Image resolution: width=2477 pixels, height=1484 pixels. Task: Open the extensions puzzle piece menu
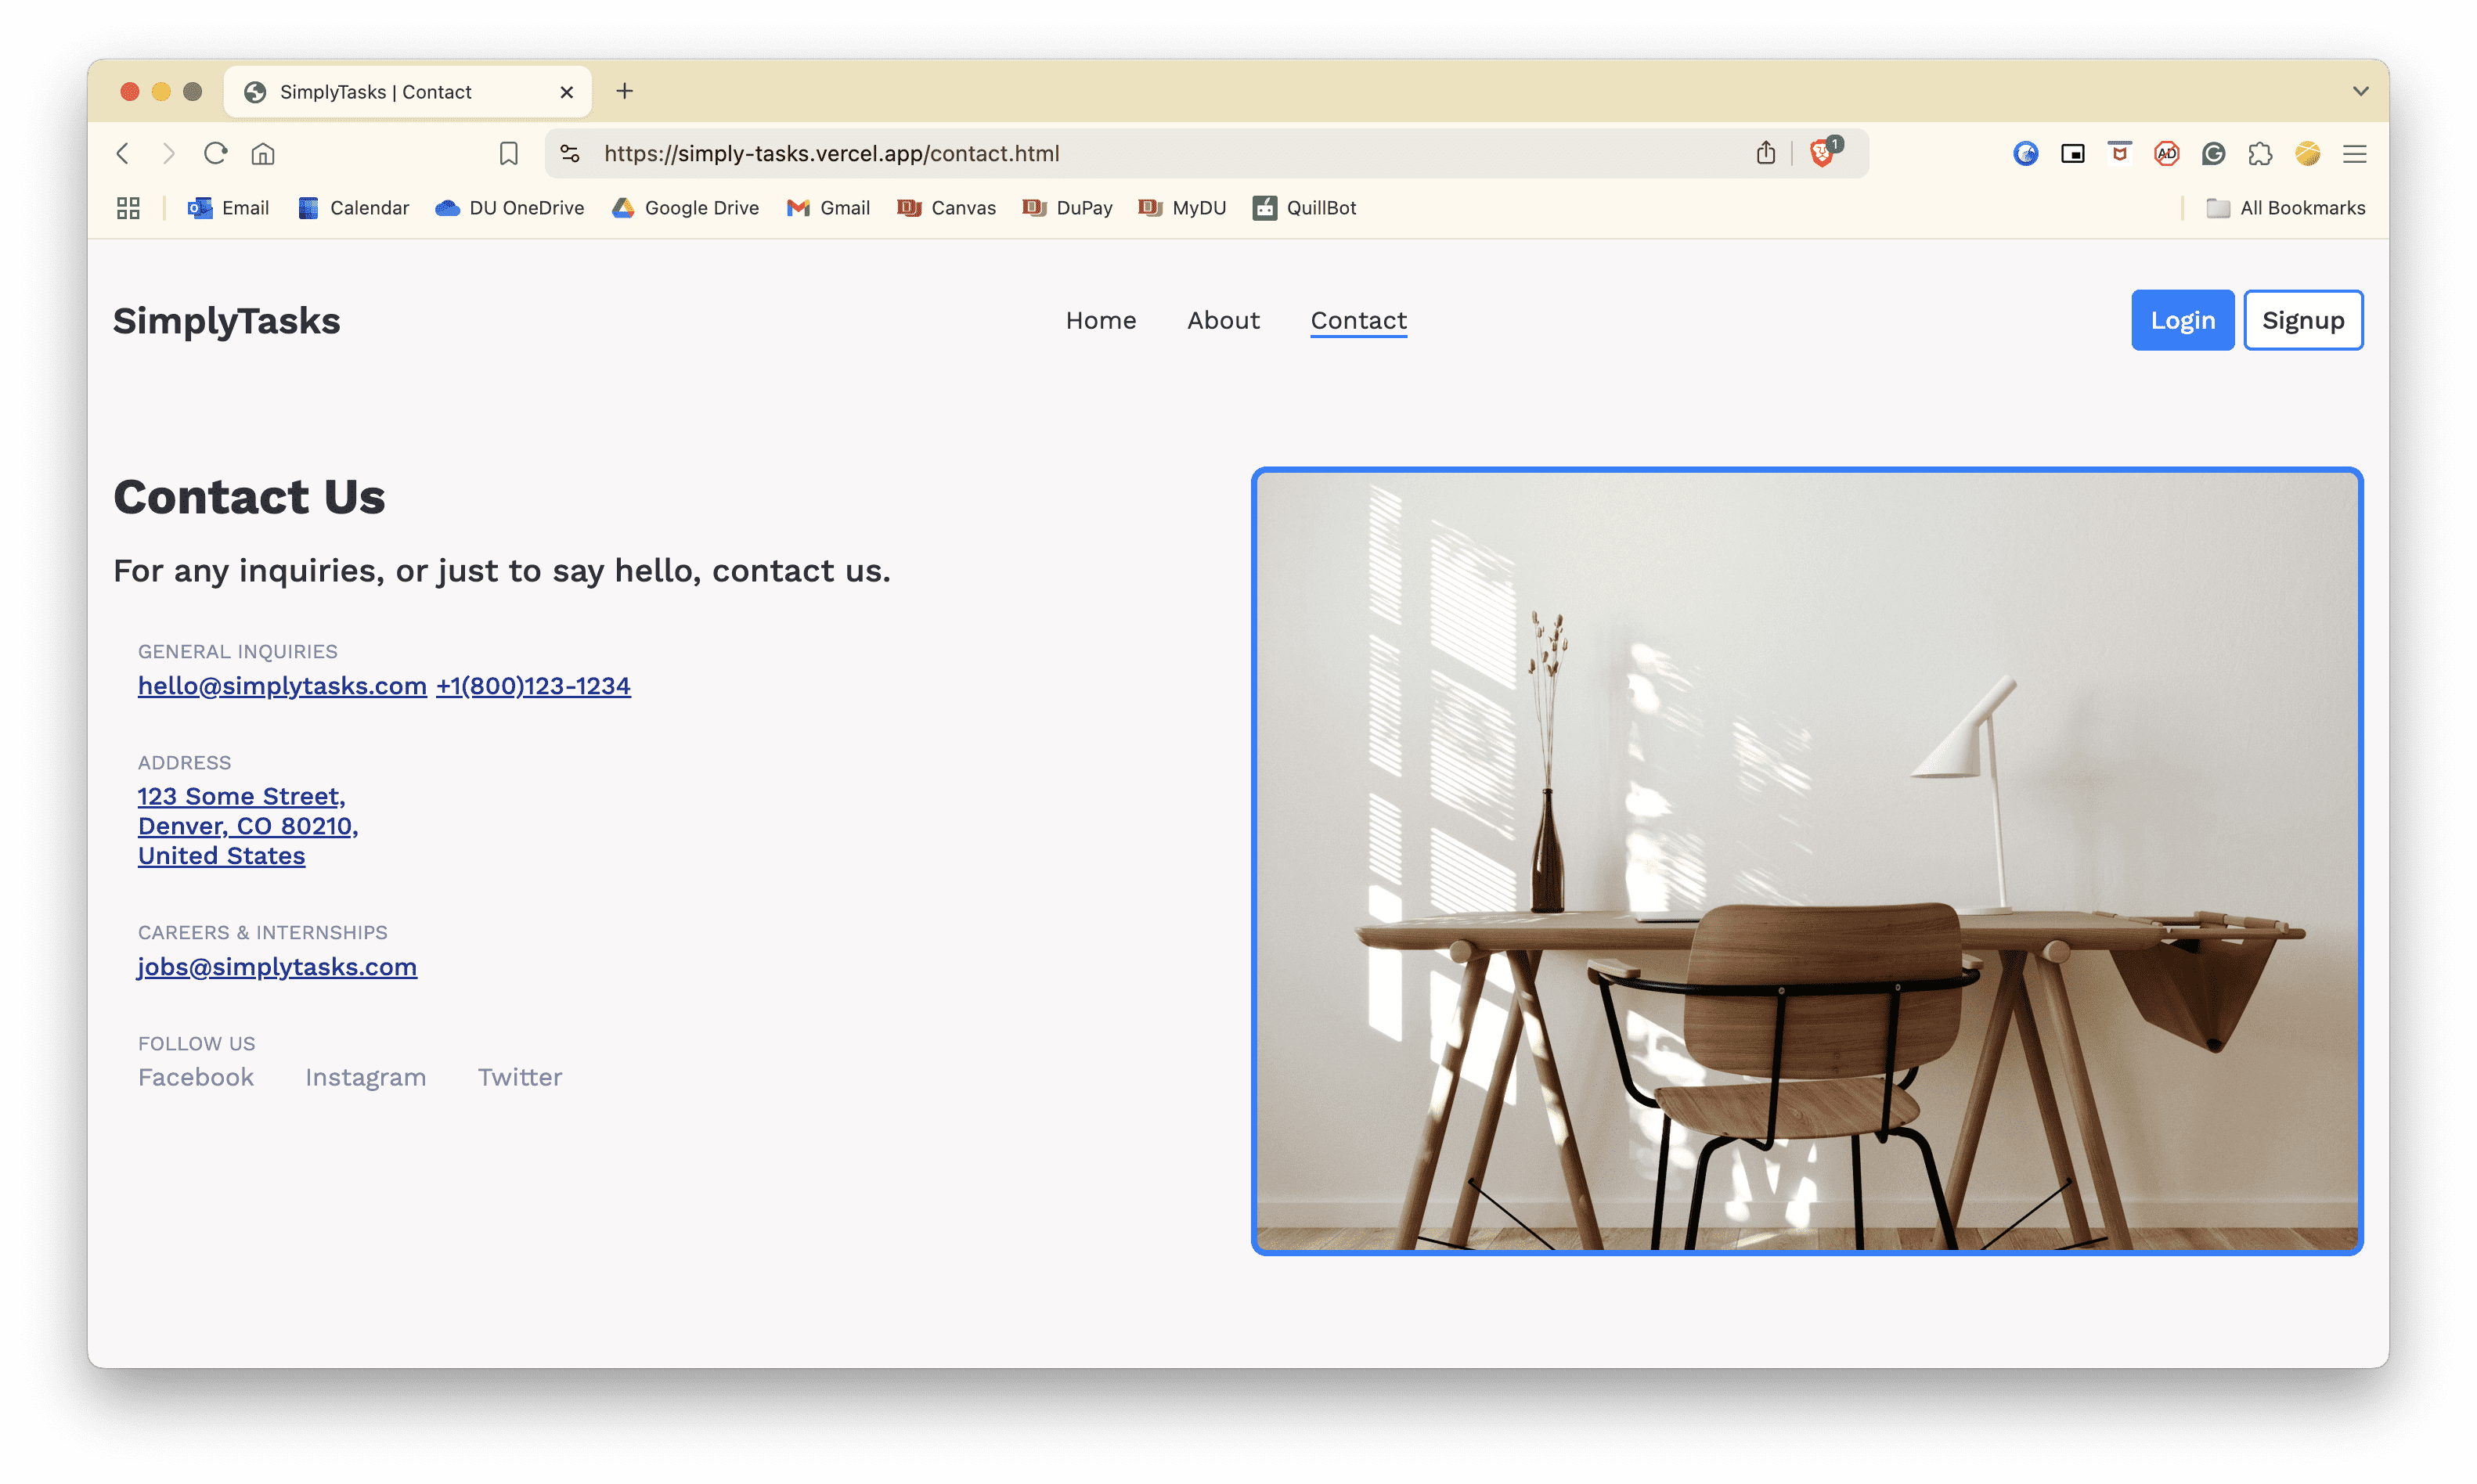pos(2259,153)
